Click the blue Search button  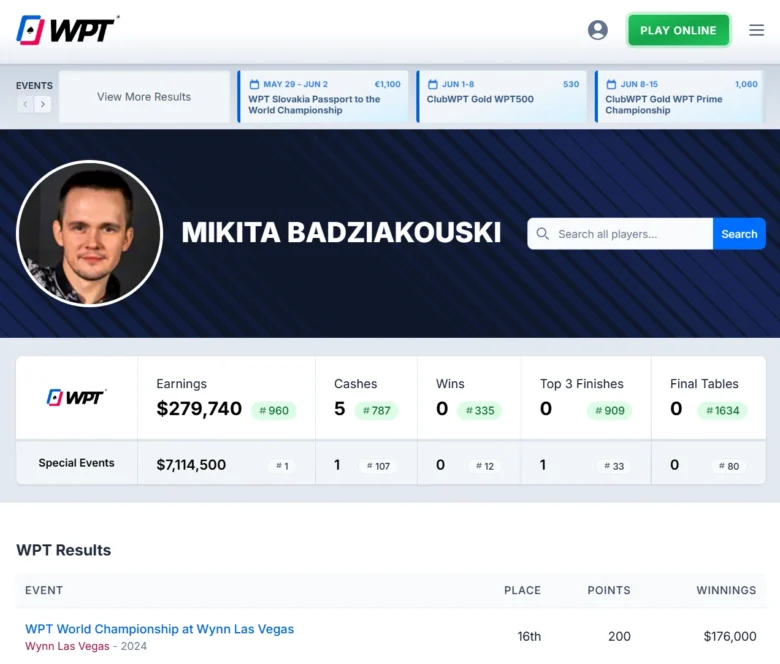point(739,234)
